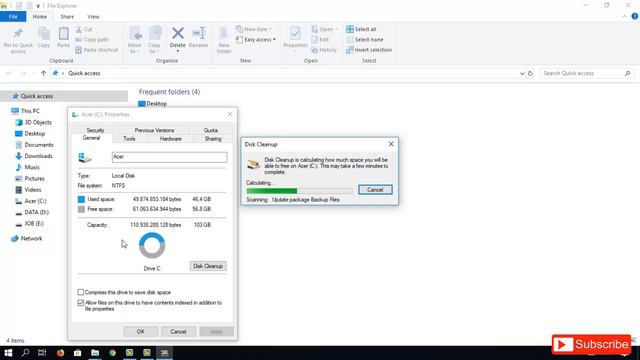The width and height of the screenshot is (640, 360).
Task: Select Music in navigation pane
Action: point(27,167)
